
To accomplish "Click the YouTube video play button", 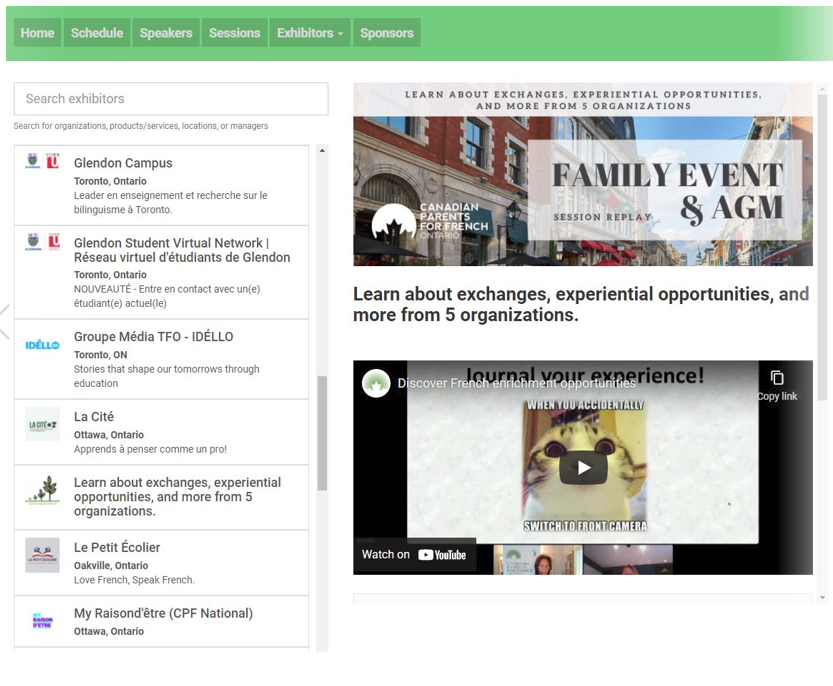I will pos(583,468).
